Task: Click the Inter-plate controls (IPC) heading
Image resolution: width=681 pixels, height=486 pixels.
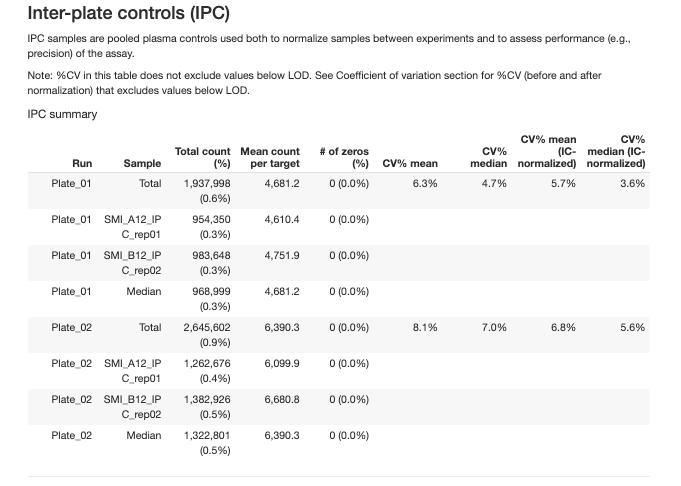Action: point(128,14)
